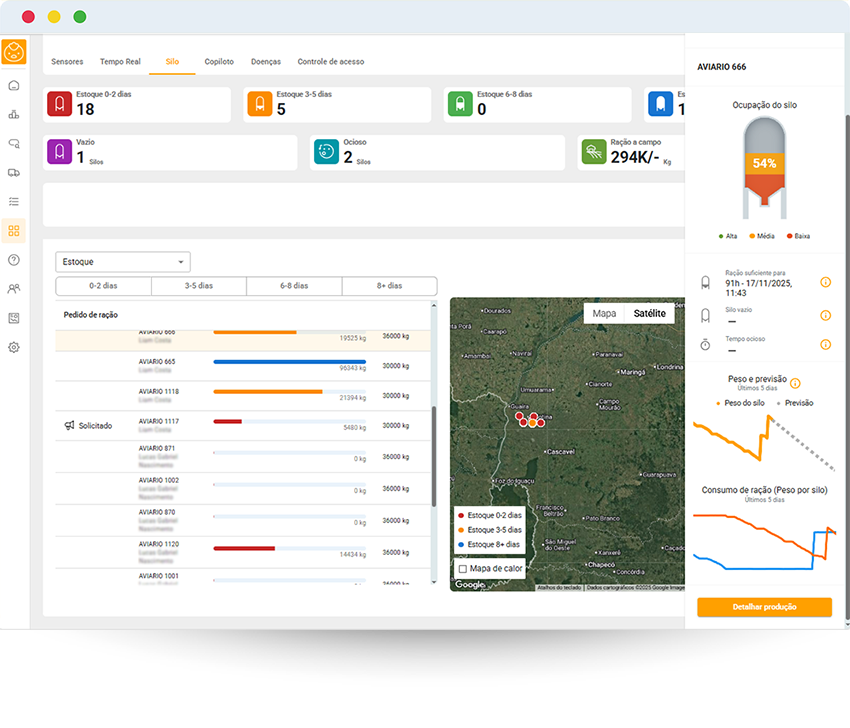Open the users group sidebar icon
Image resolution: width=850 pixels, height=728 pixels.
click(14, 289)
